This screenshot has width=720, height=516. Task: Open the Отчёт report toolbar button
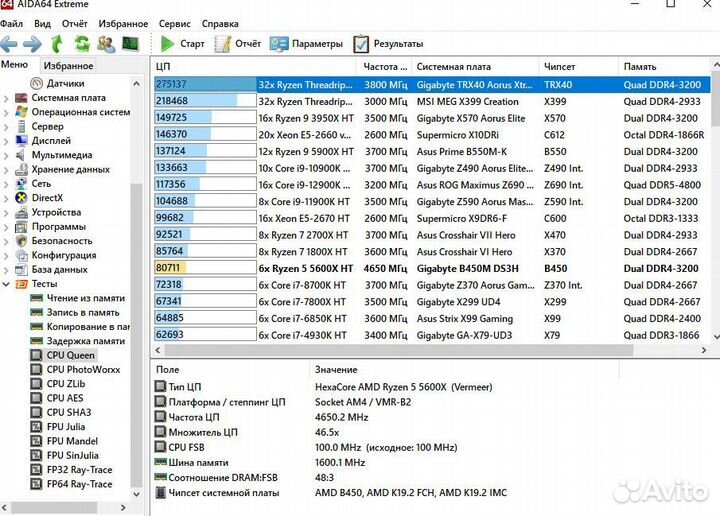(238, 44)
